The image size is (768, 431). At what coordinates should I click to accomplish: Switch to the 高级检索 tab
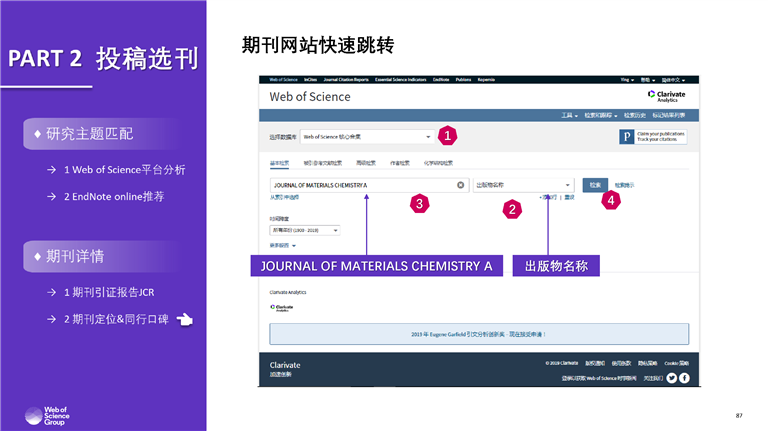[x=365, y=163]
